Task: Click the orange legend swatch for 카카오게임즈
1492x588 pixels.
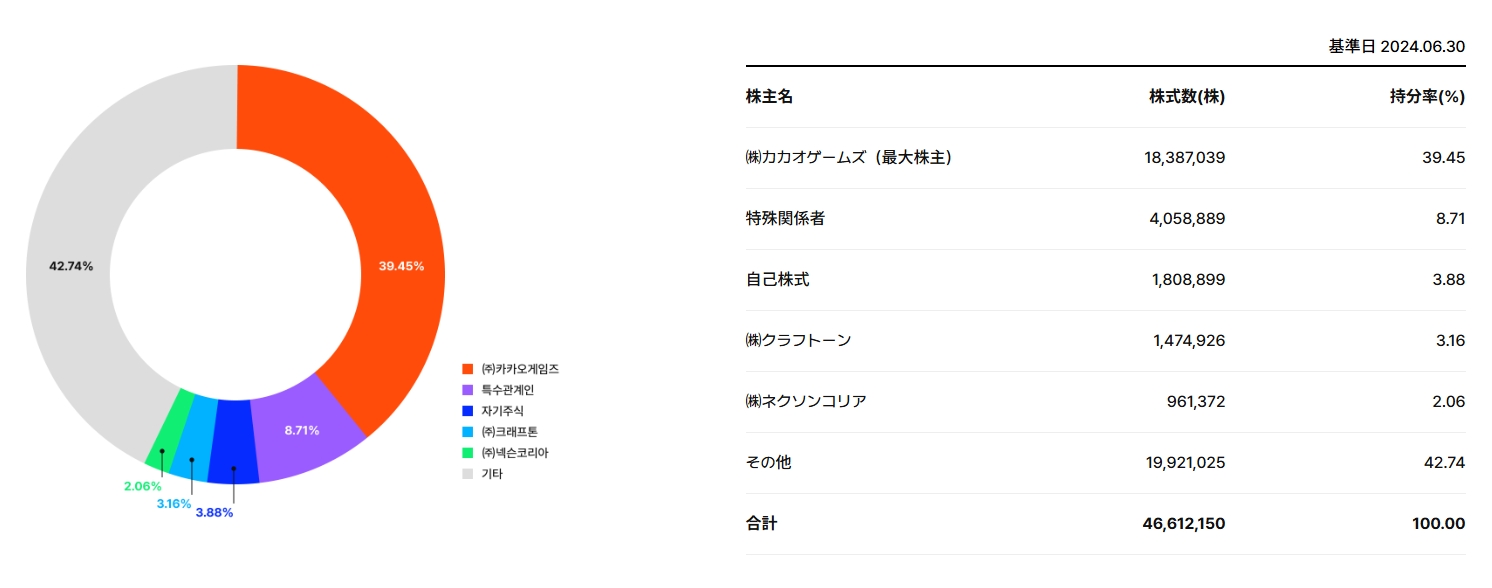Action: [467, 370]
